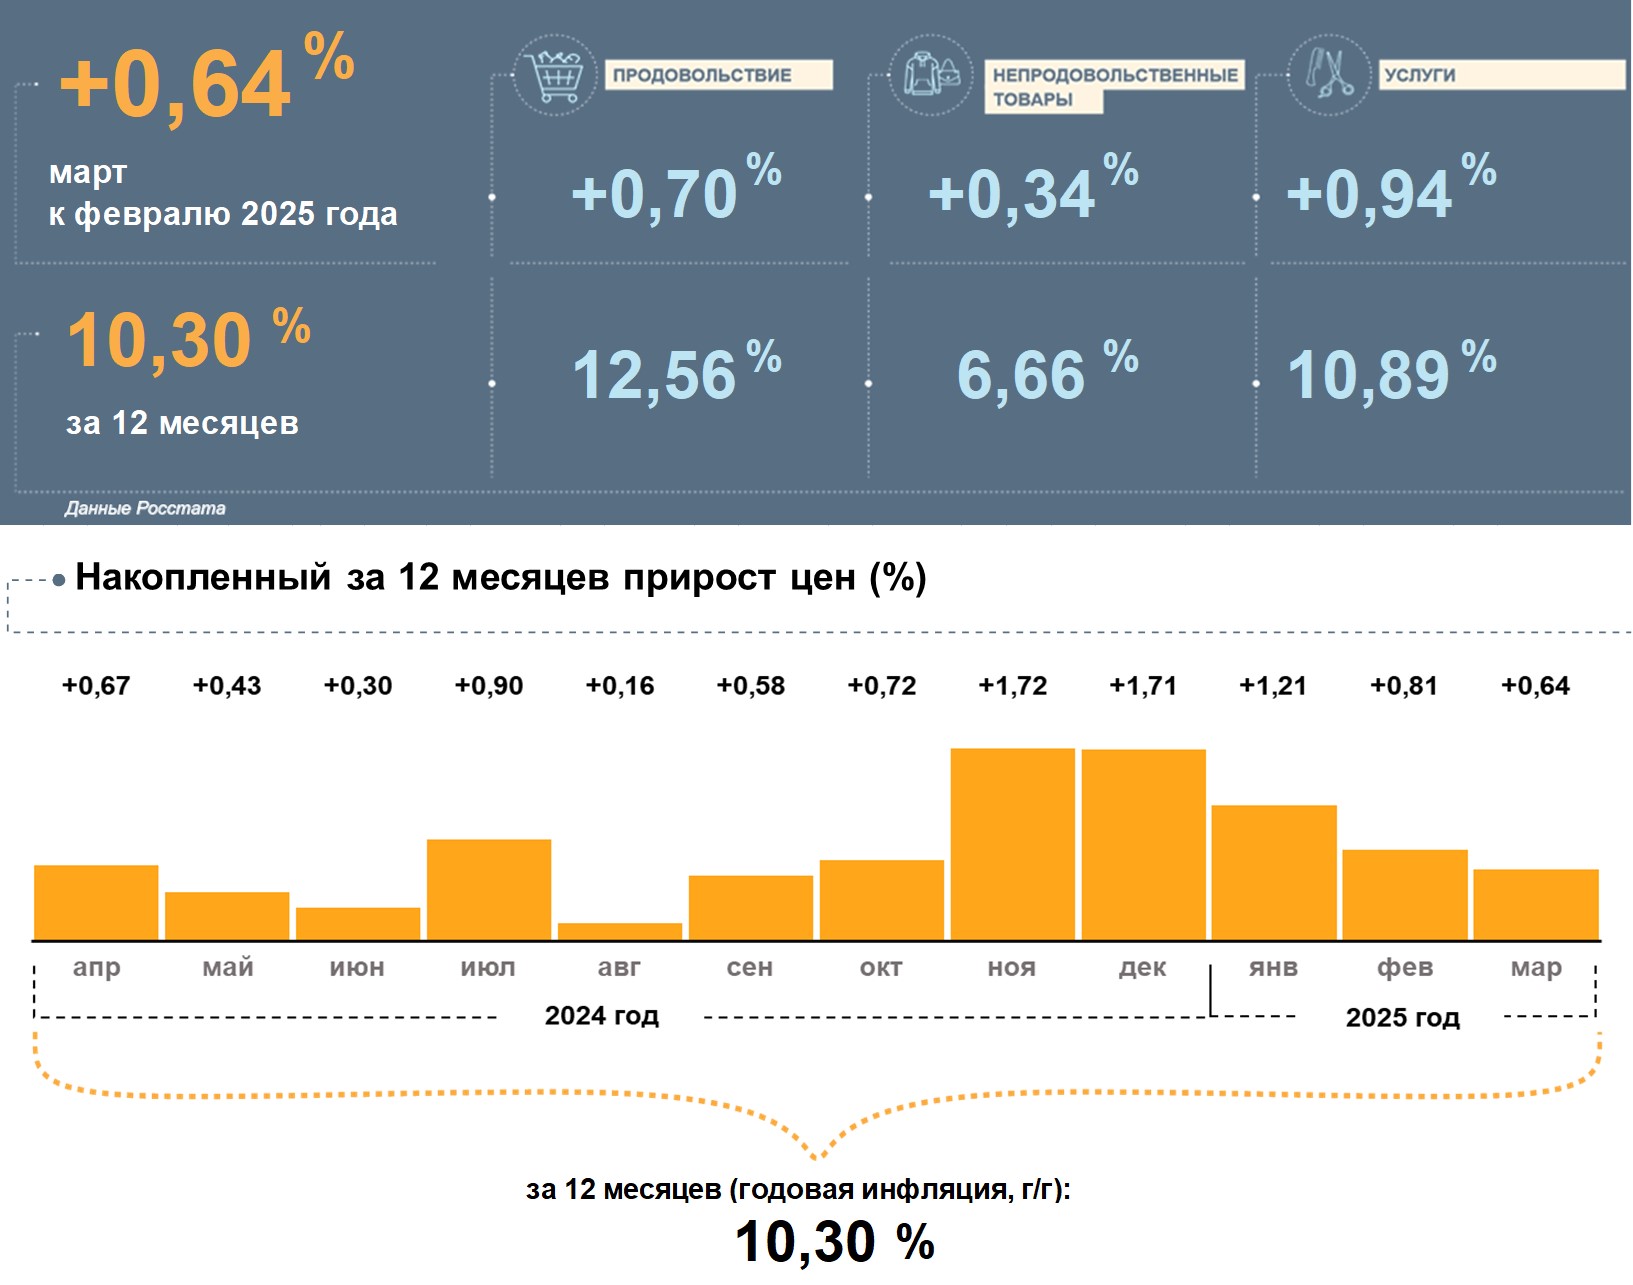Click the сен bar in the chart
The width and height of the screenshot is (1633, 1285).
point(751,907)
